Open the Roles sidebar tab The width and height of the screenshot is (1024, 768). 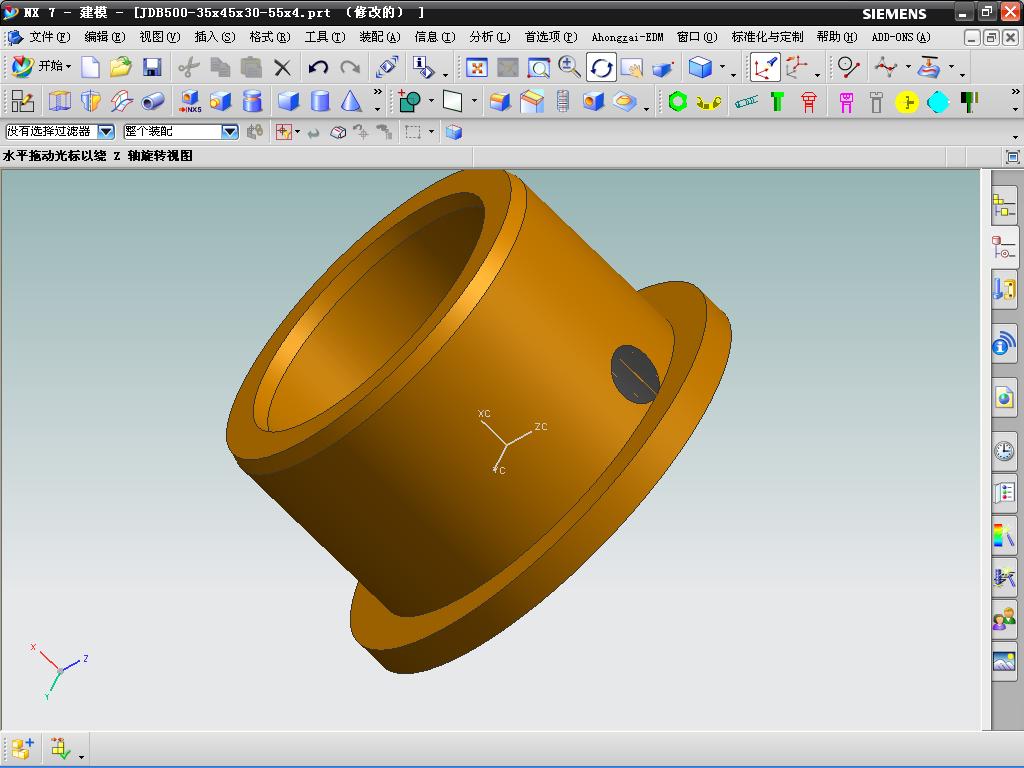click(1004, 618)
